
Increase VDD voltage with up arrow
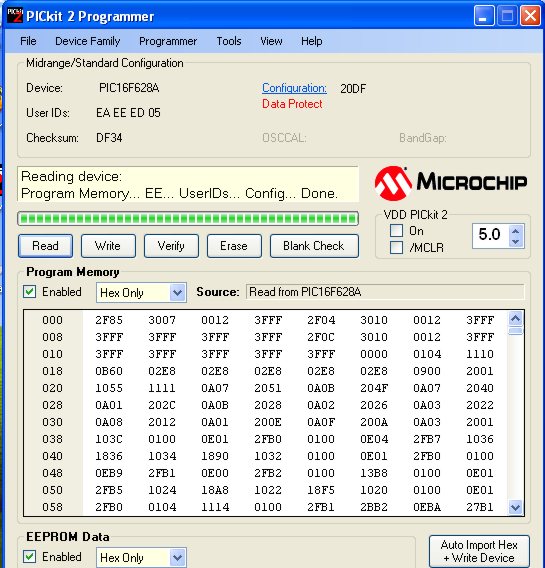pyautogui.click(x=516, y=230)
